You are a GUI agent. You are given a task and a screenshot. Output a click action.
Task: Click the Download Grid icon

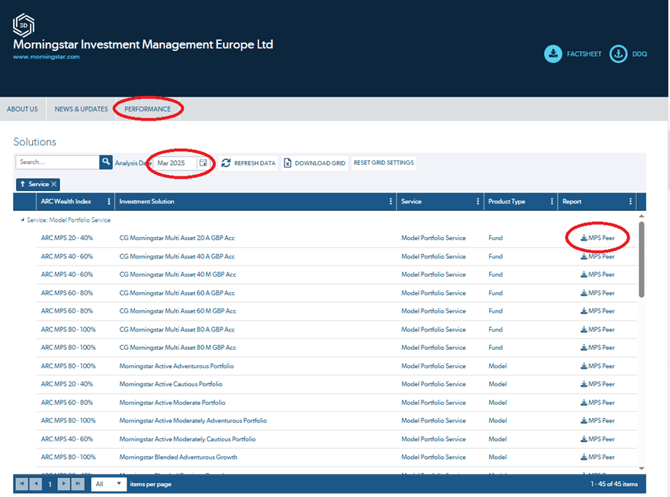tap(288, 163)
